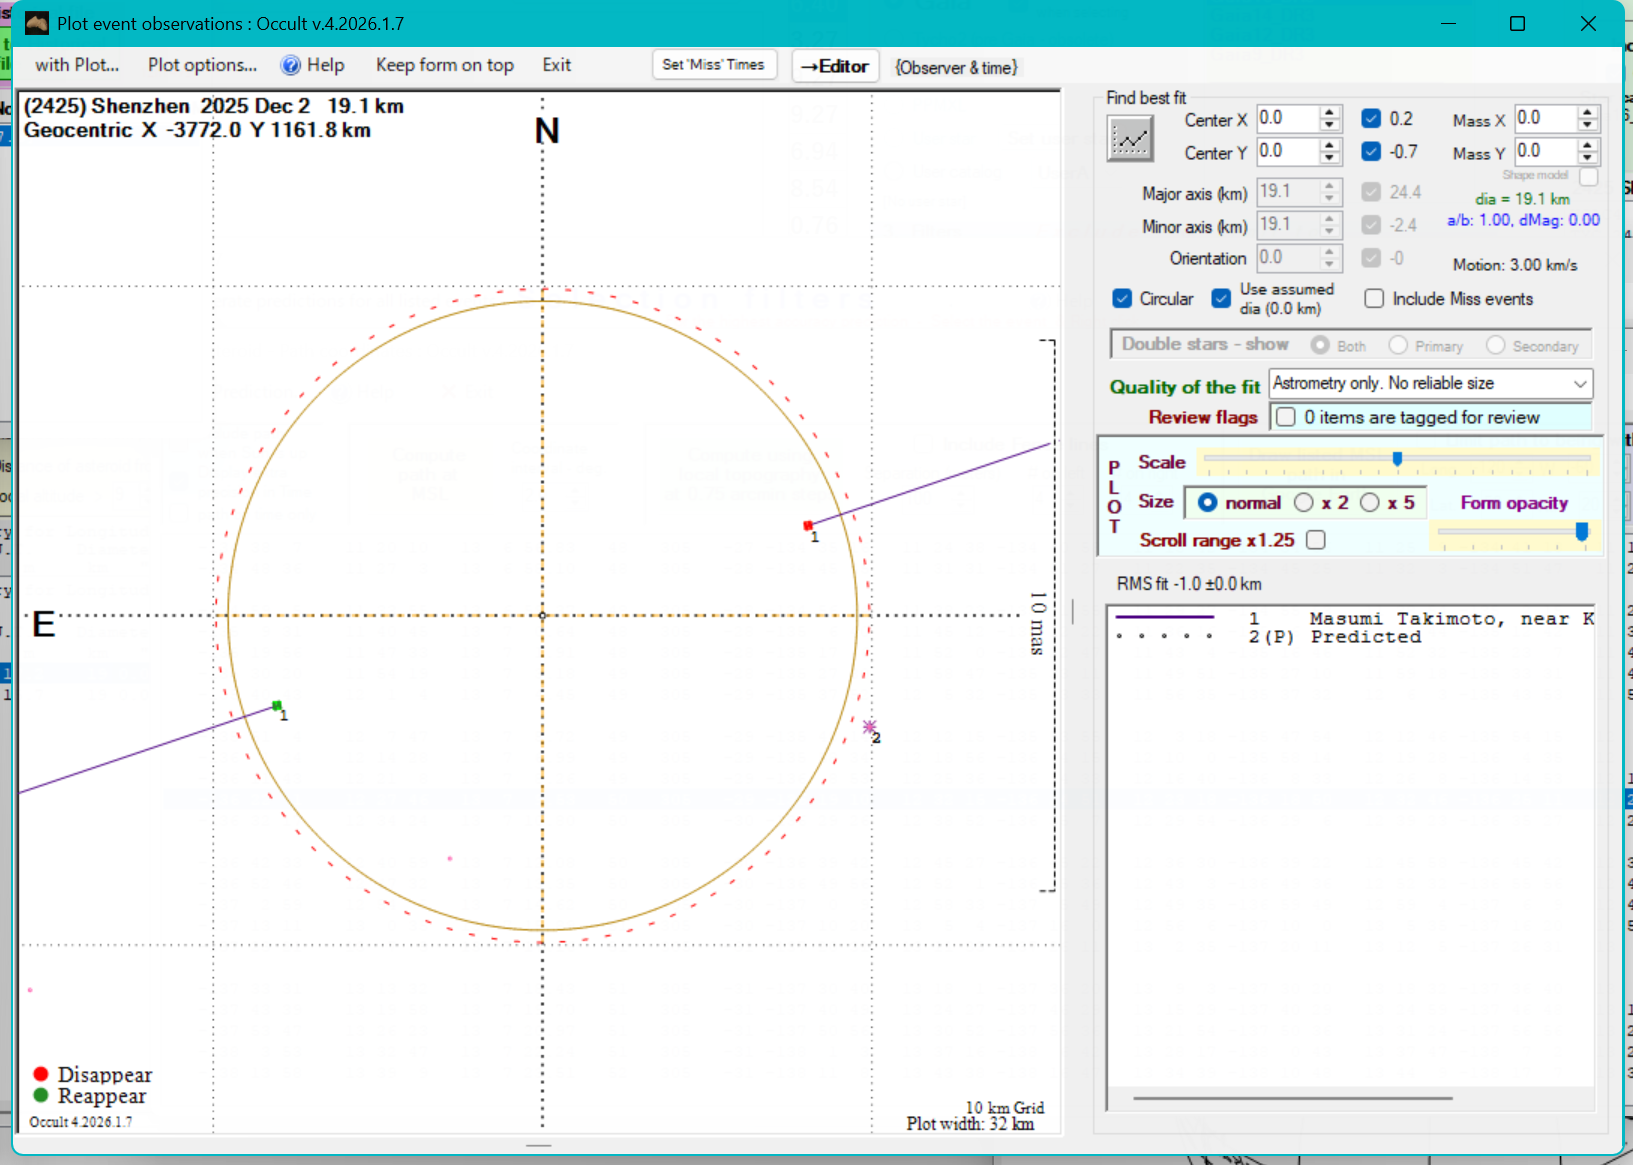The image size is (1633, 1165).
Task: Click the Set 'Miss' Times button
Action: (x=713, y=65)
